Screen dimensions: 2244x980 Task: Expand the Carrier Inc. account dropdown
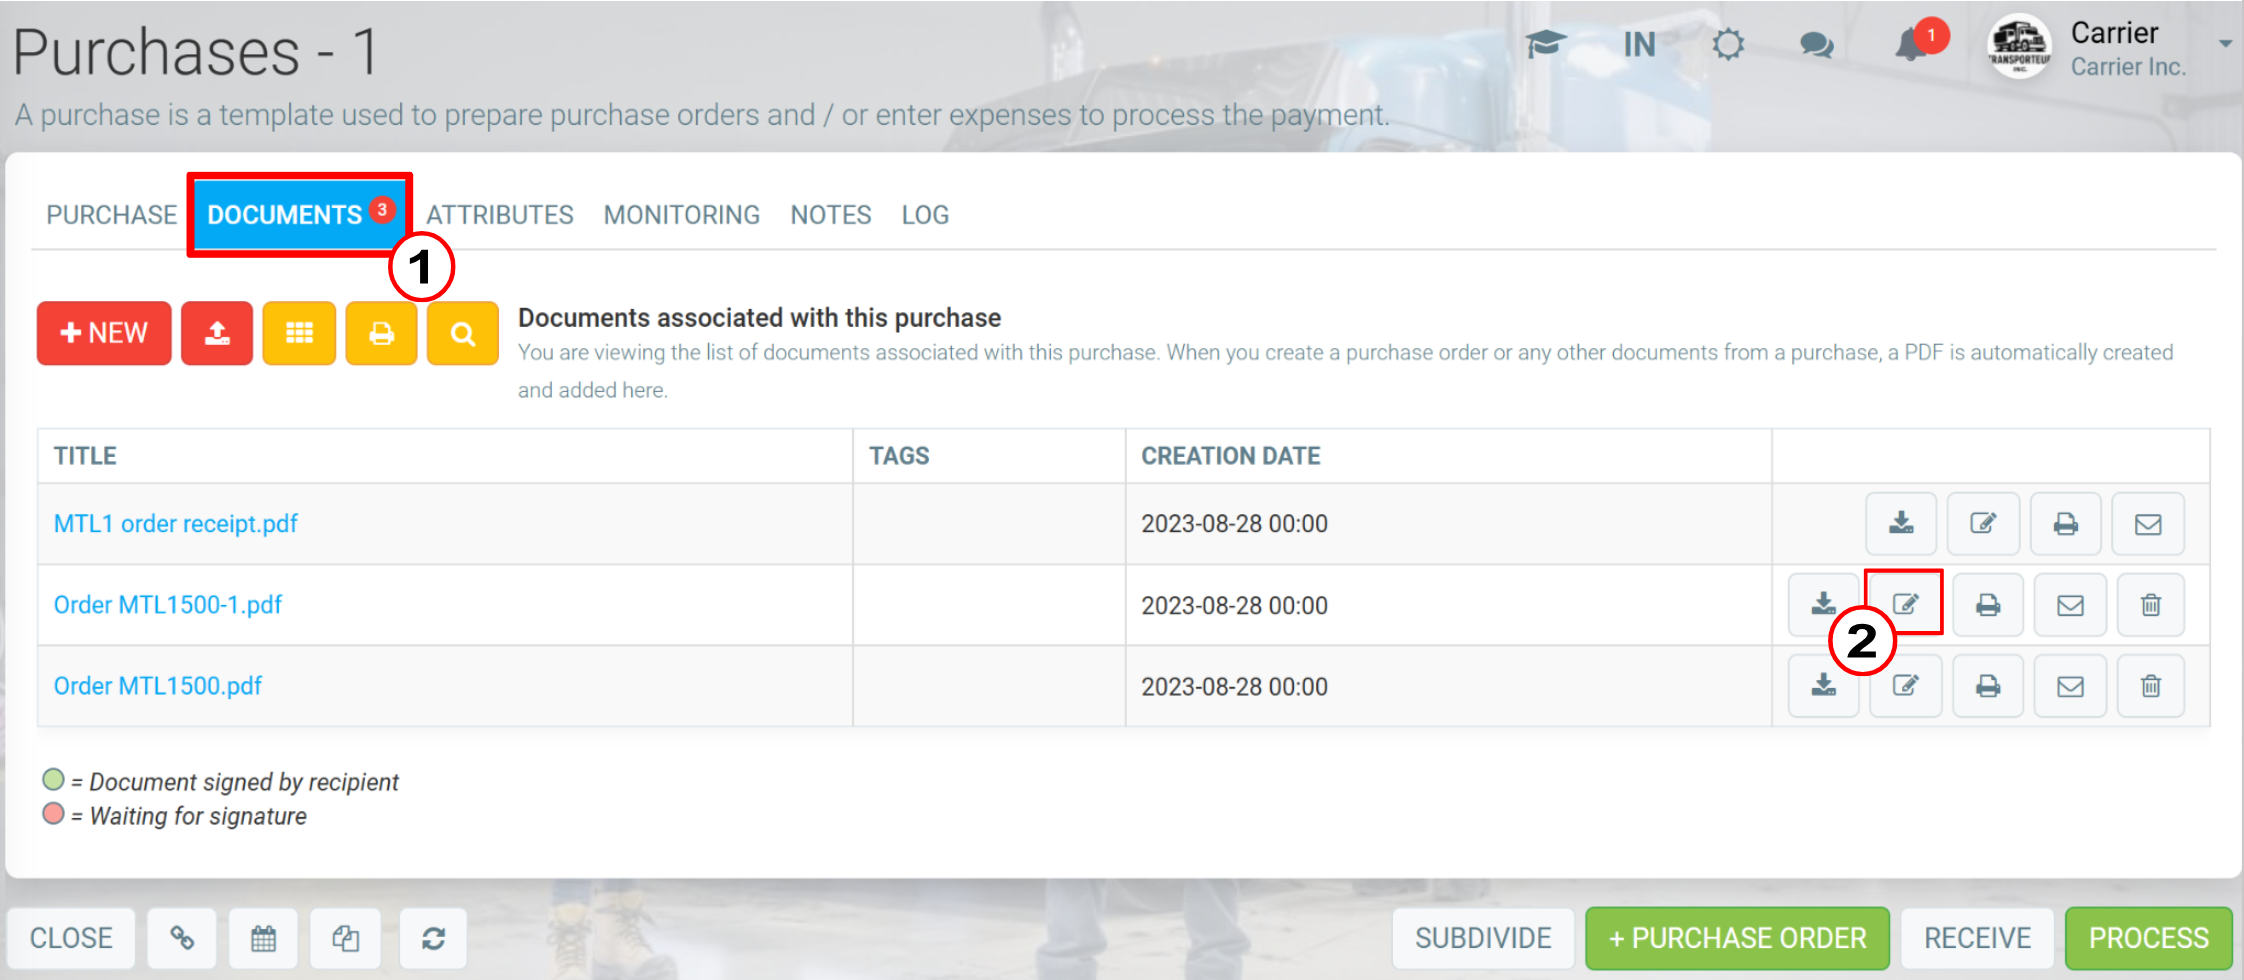tap(2225, 43)
